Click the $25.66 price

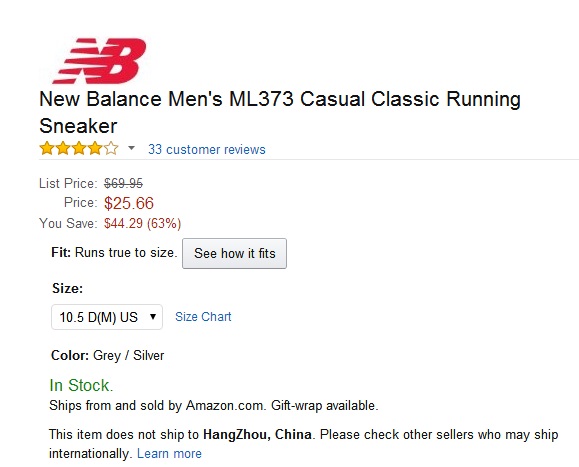pyautogui.click(x=129, y=203)
